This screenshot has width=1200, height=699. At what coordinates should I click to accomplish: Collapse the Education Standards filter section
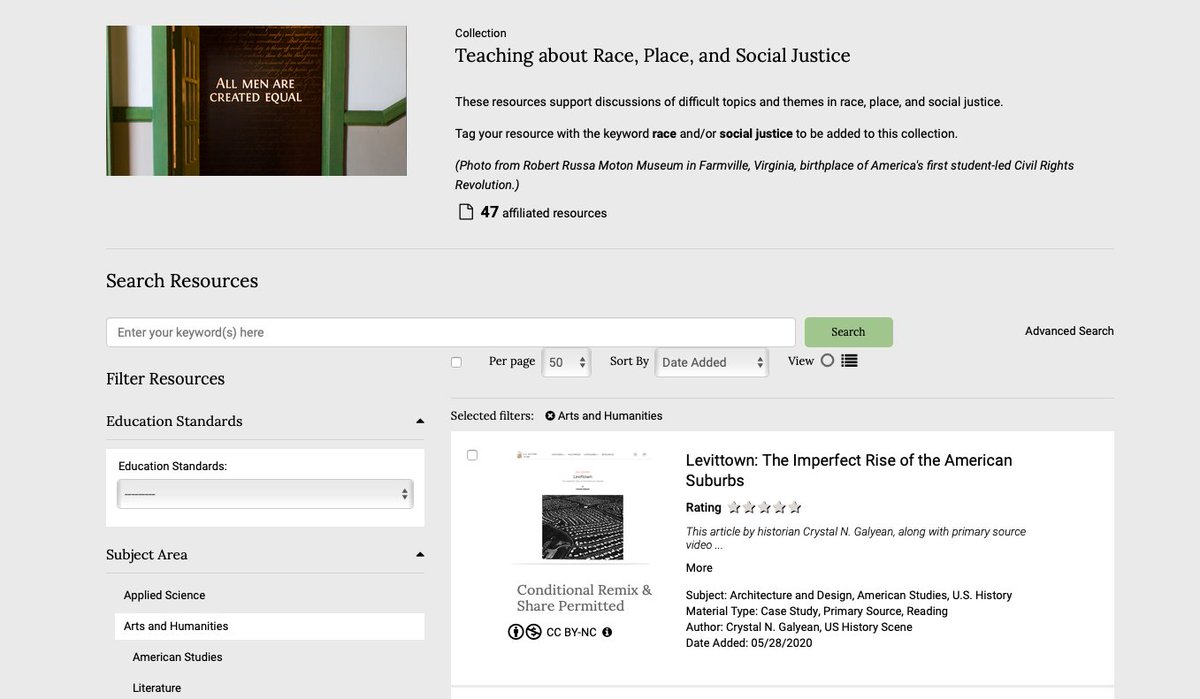tap(420, 421)
